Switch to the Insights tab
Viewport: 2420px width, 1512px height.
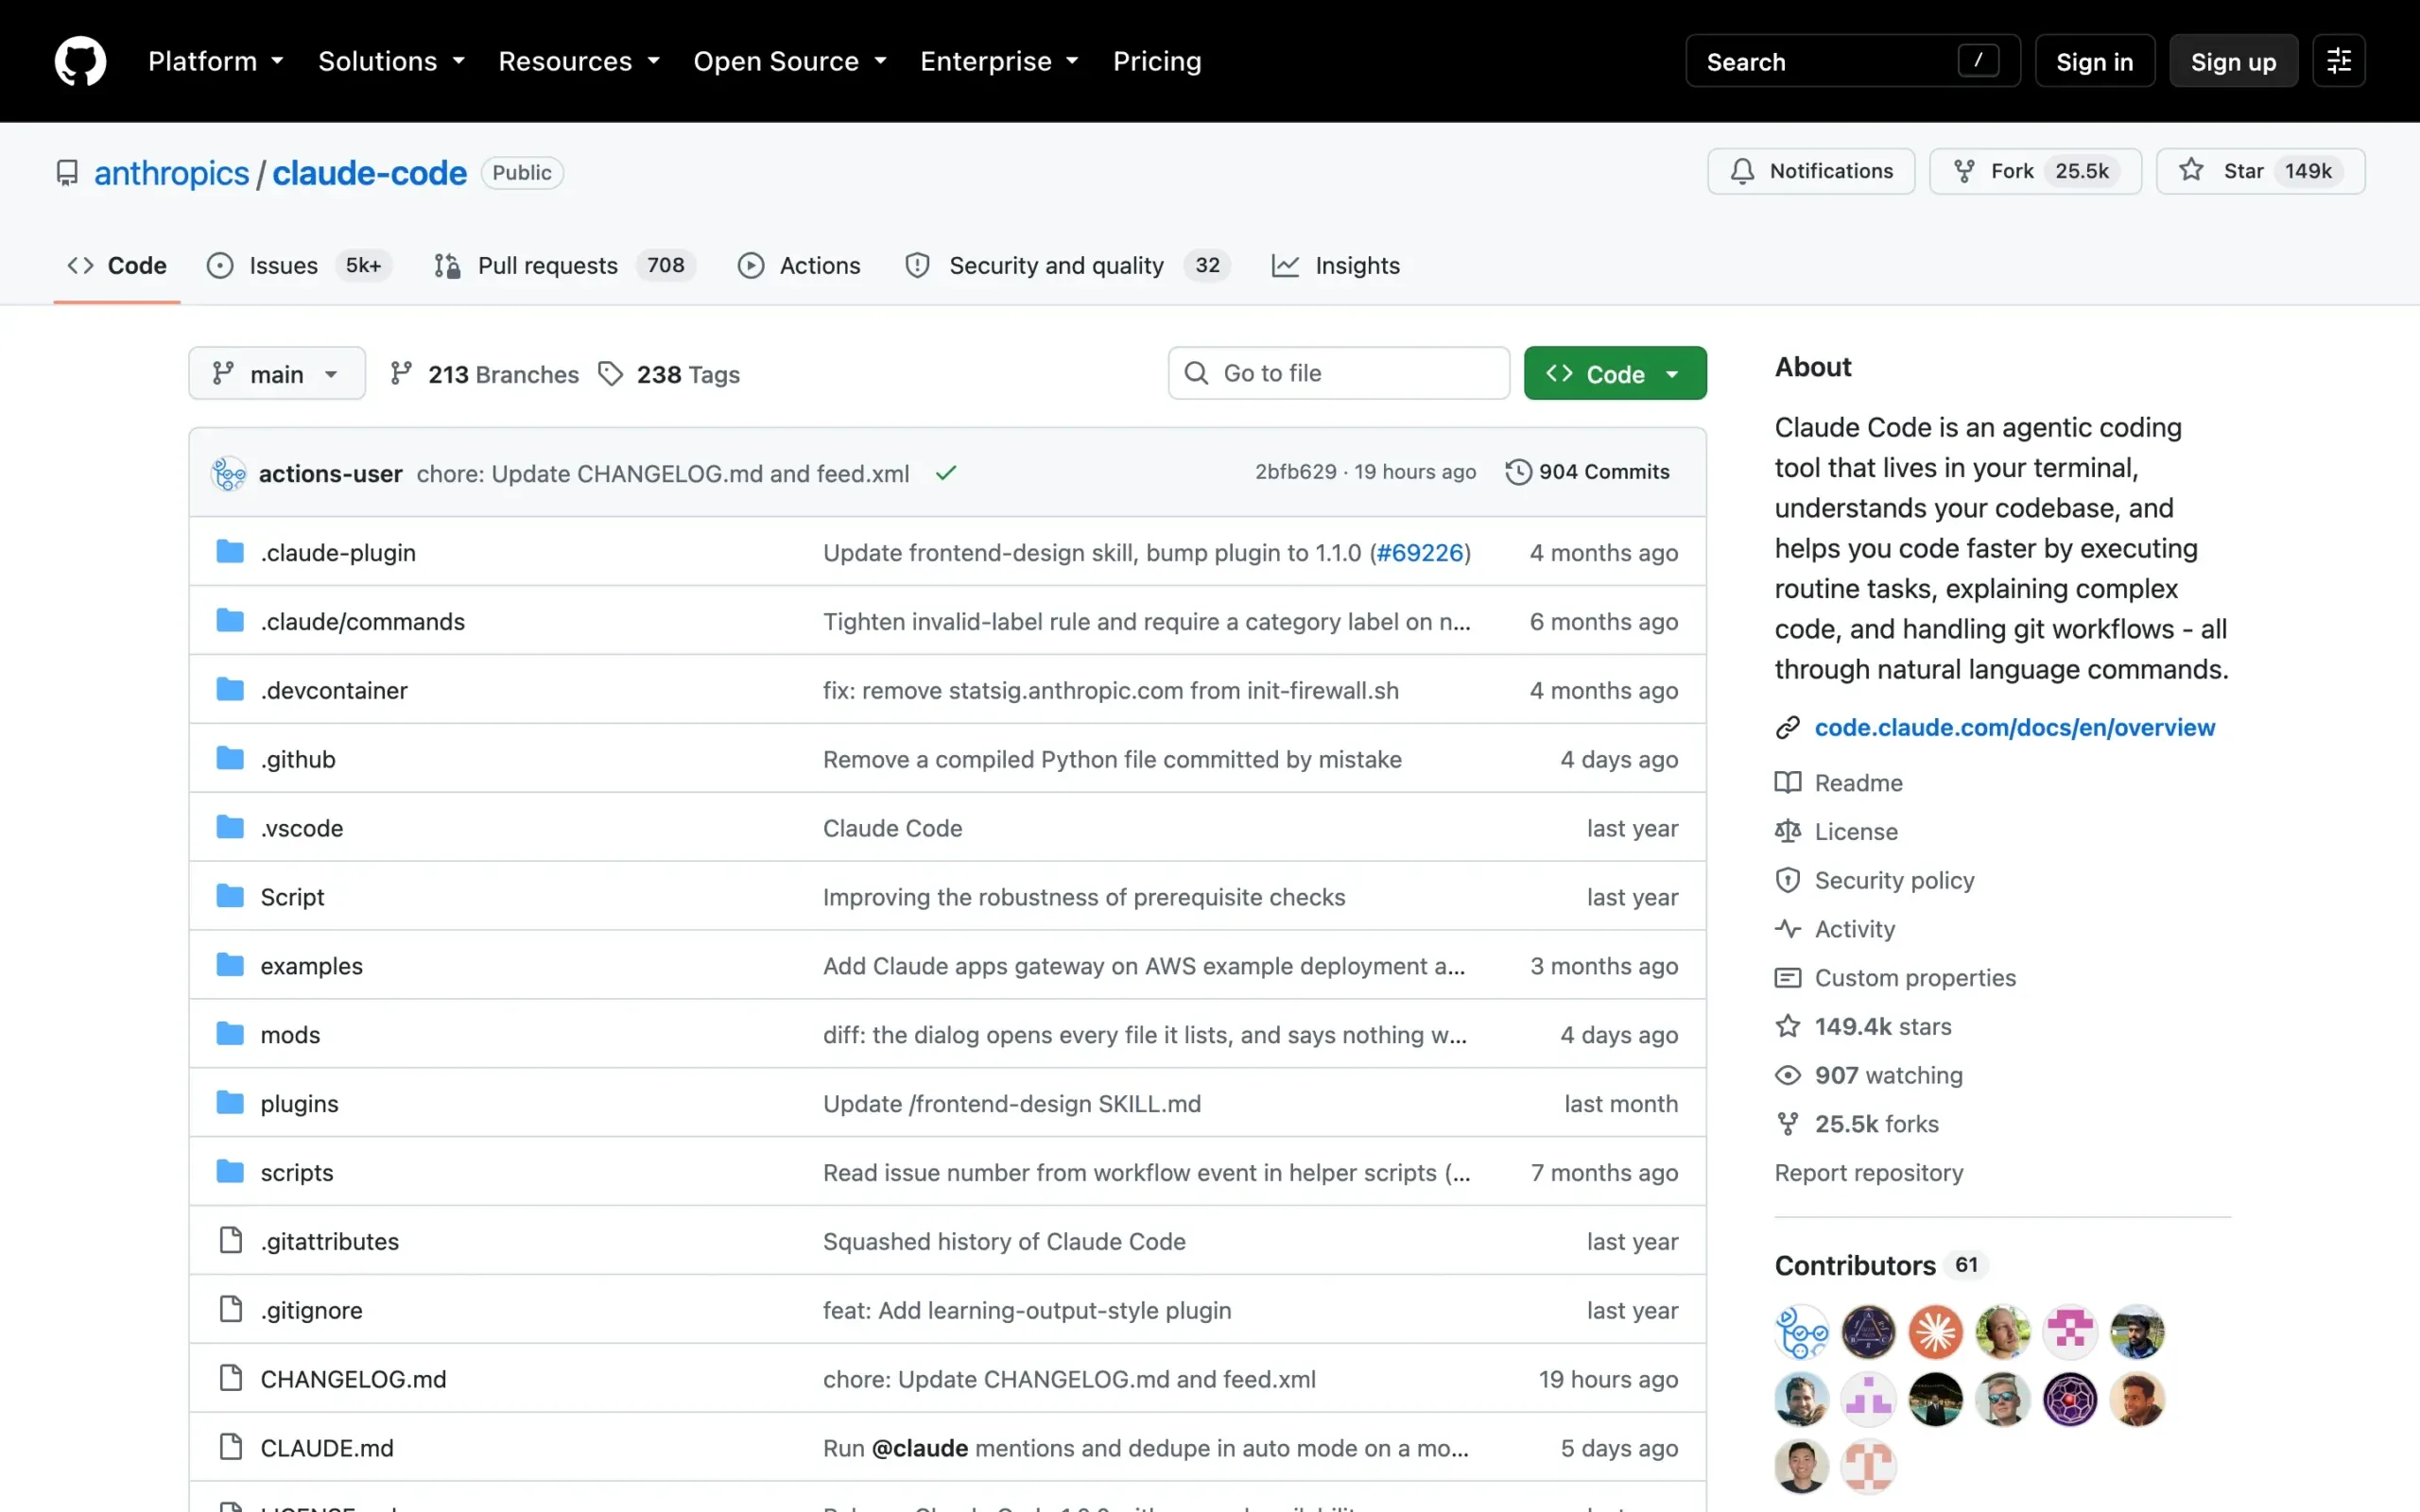coord(1336,265)
